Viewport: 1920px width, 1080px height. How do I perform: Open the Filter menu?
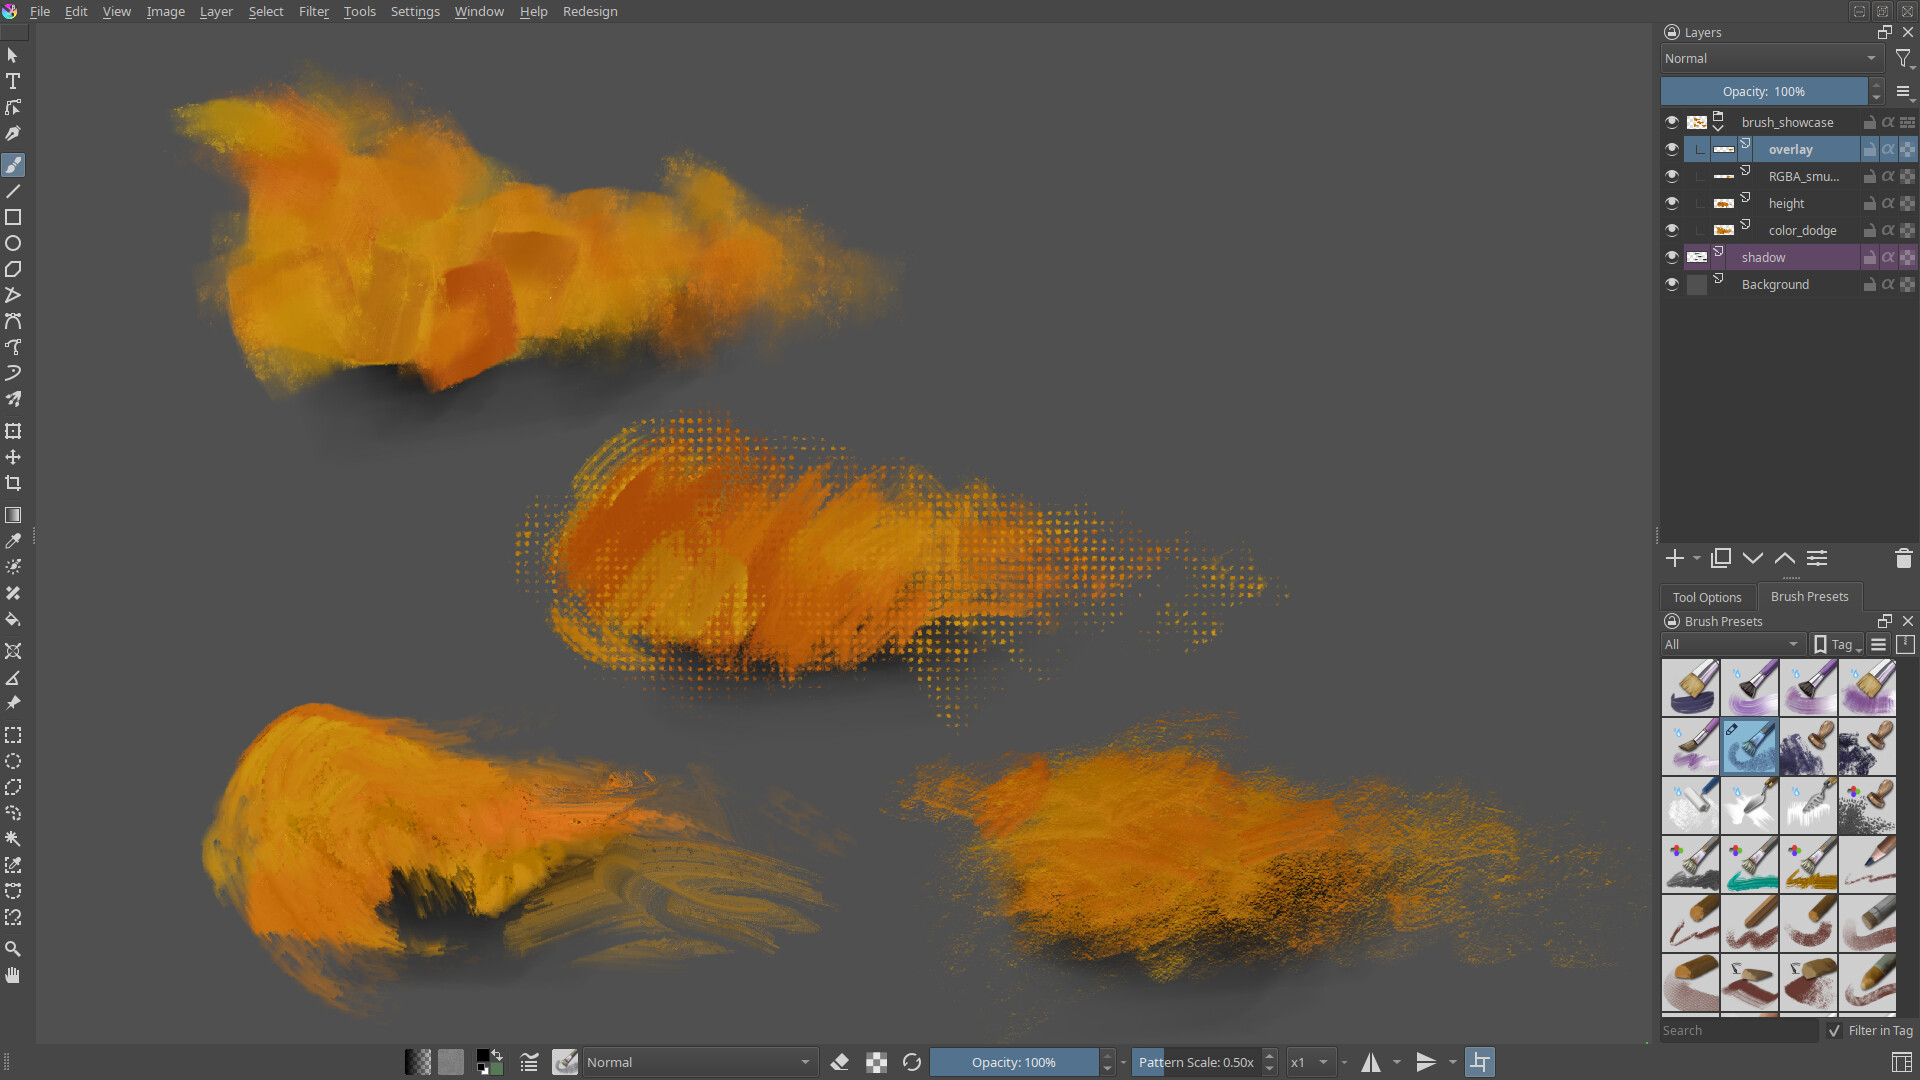click(x=313, y=11)
